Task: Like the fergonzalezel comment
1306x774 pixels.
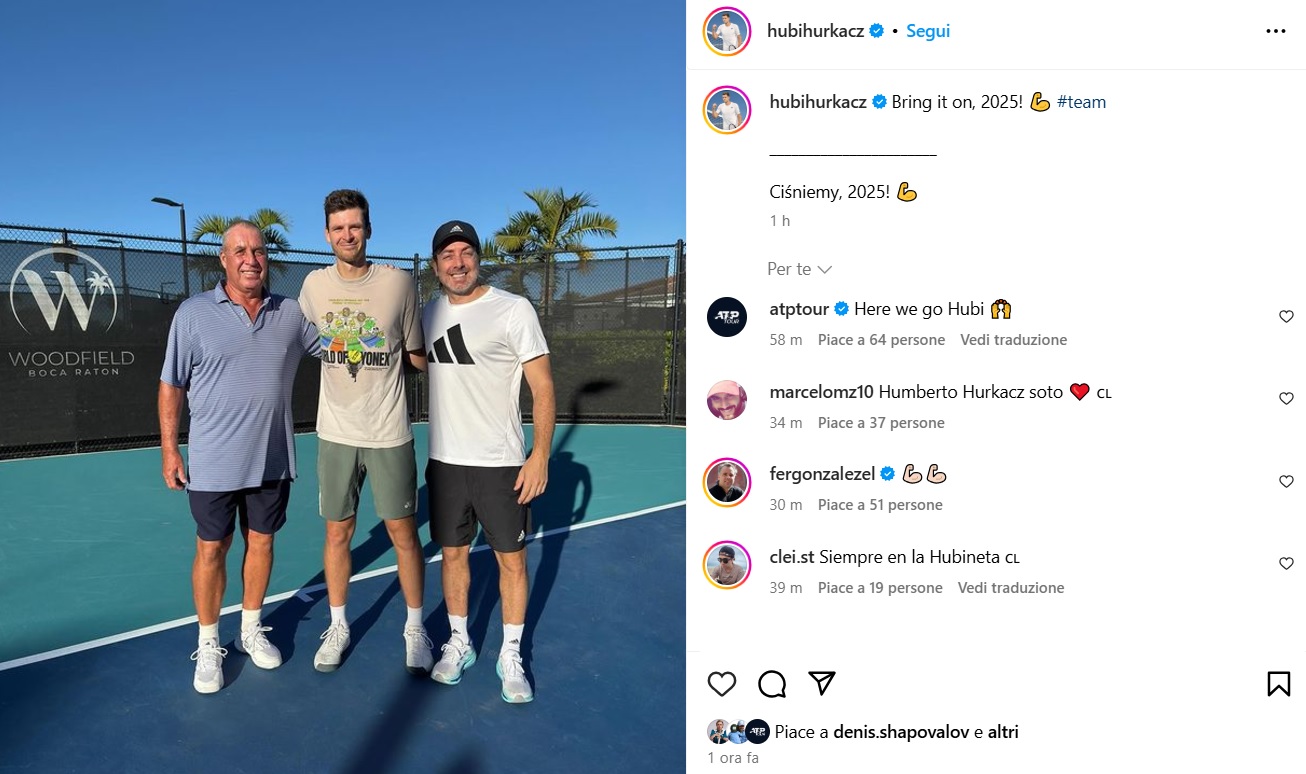Action: (1287, 482)
